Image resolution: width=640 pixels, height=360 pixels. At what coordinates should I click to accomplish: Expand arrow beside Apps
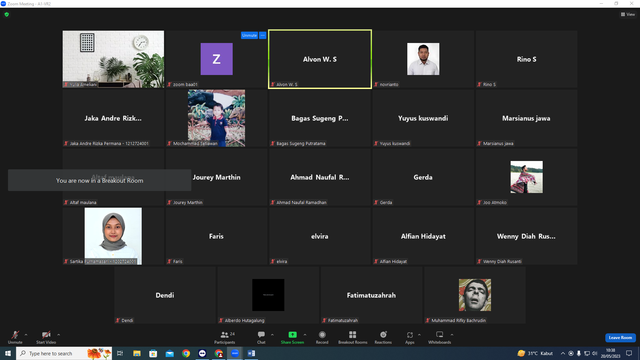tap(419, 335)
